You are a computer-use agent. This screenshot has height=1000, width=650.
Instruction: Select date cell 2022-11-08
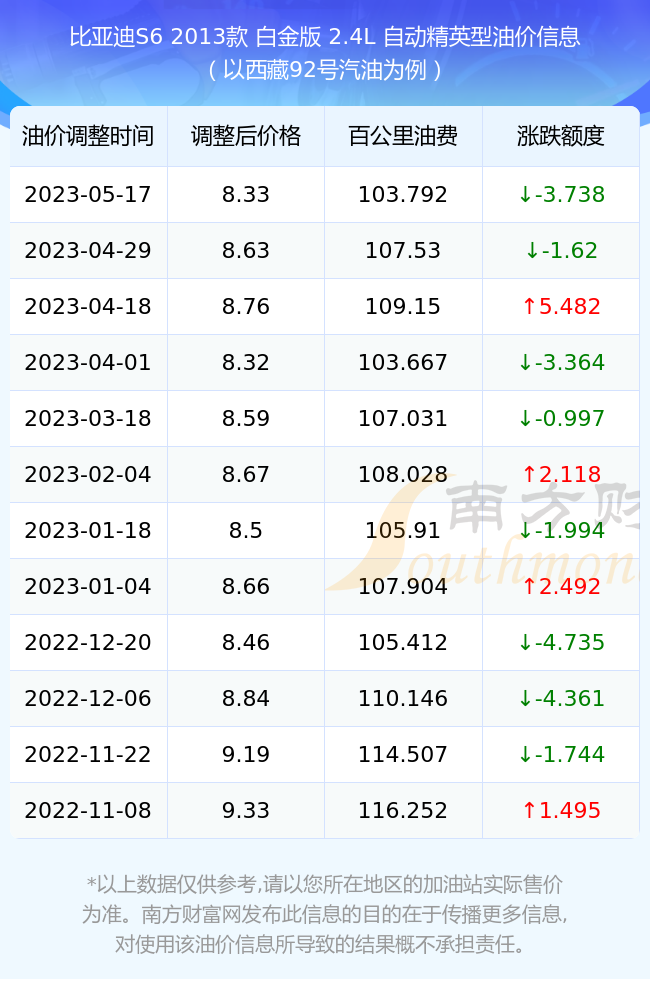(88, 811)
